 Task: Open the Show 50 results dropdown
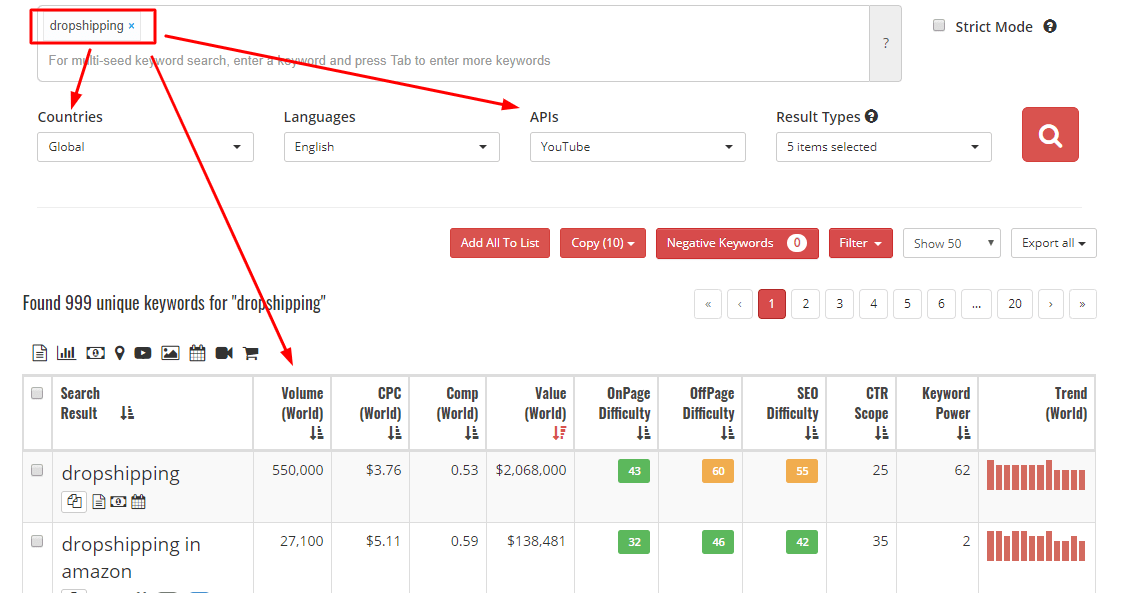tap(951, 243)
